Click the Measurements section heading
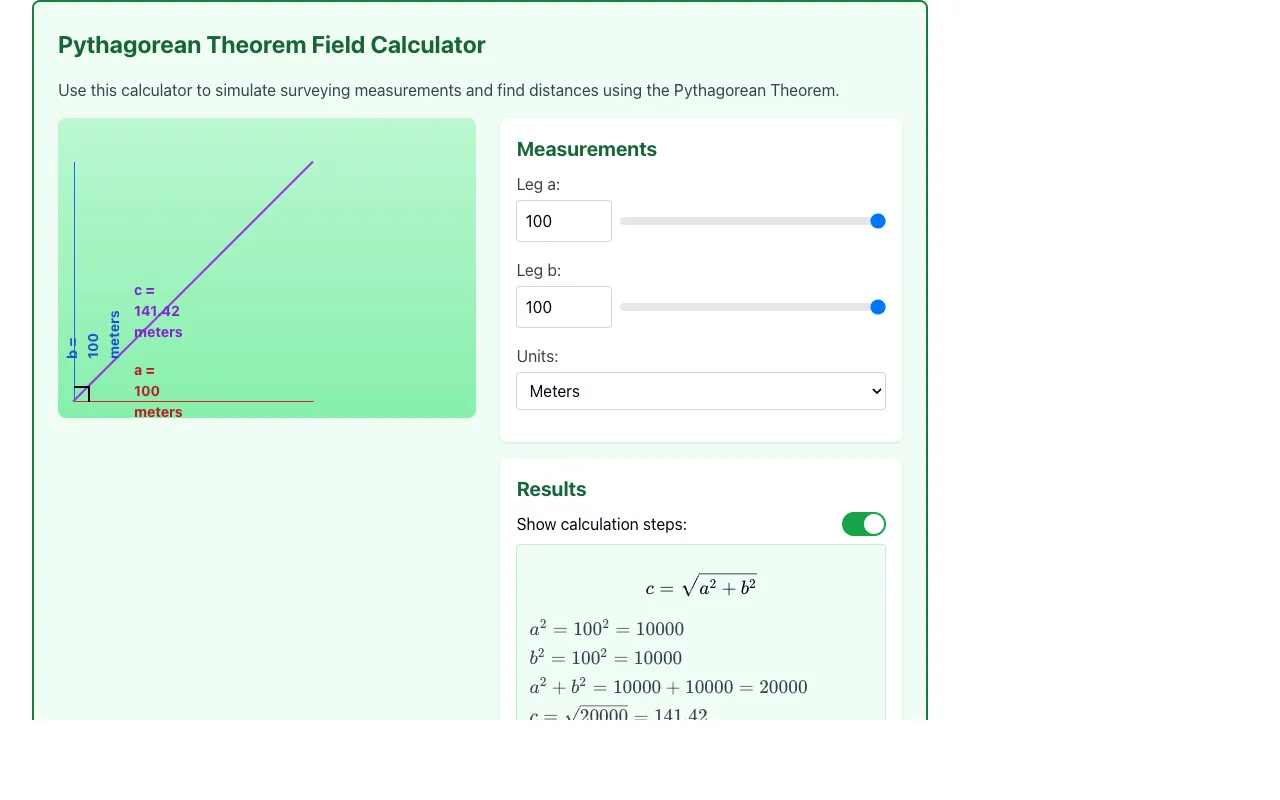 coord(587,149)
